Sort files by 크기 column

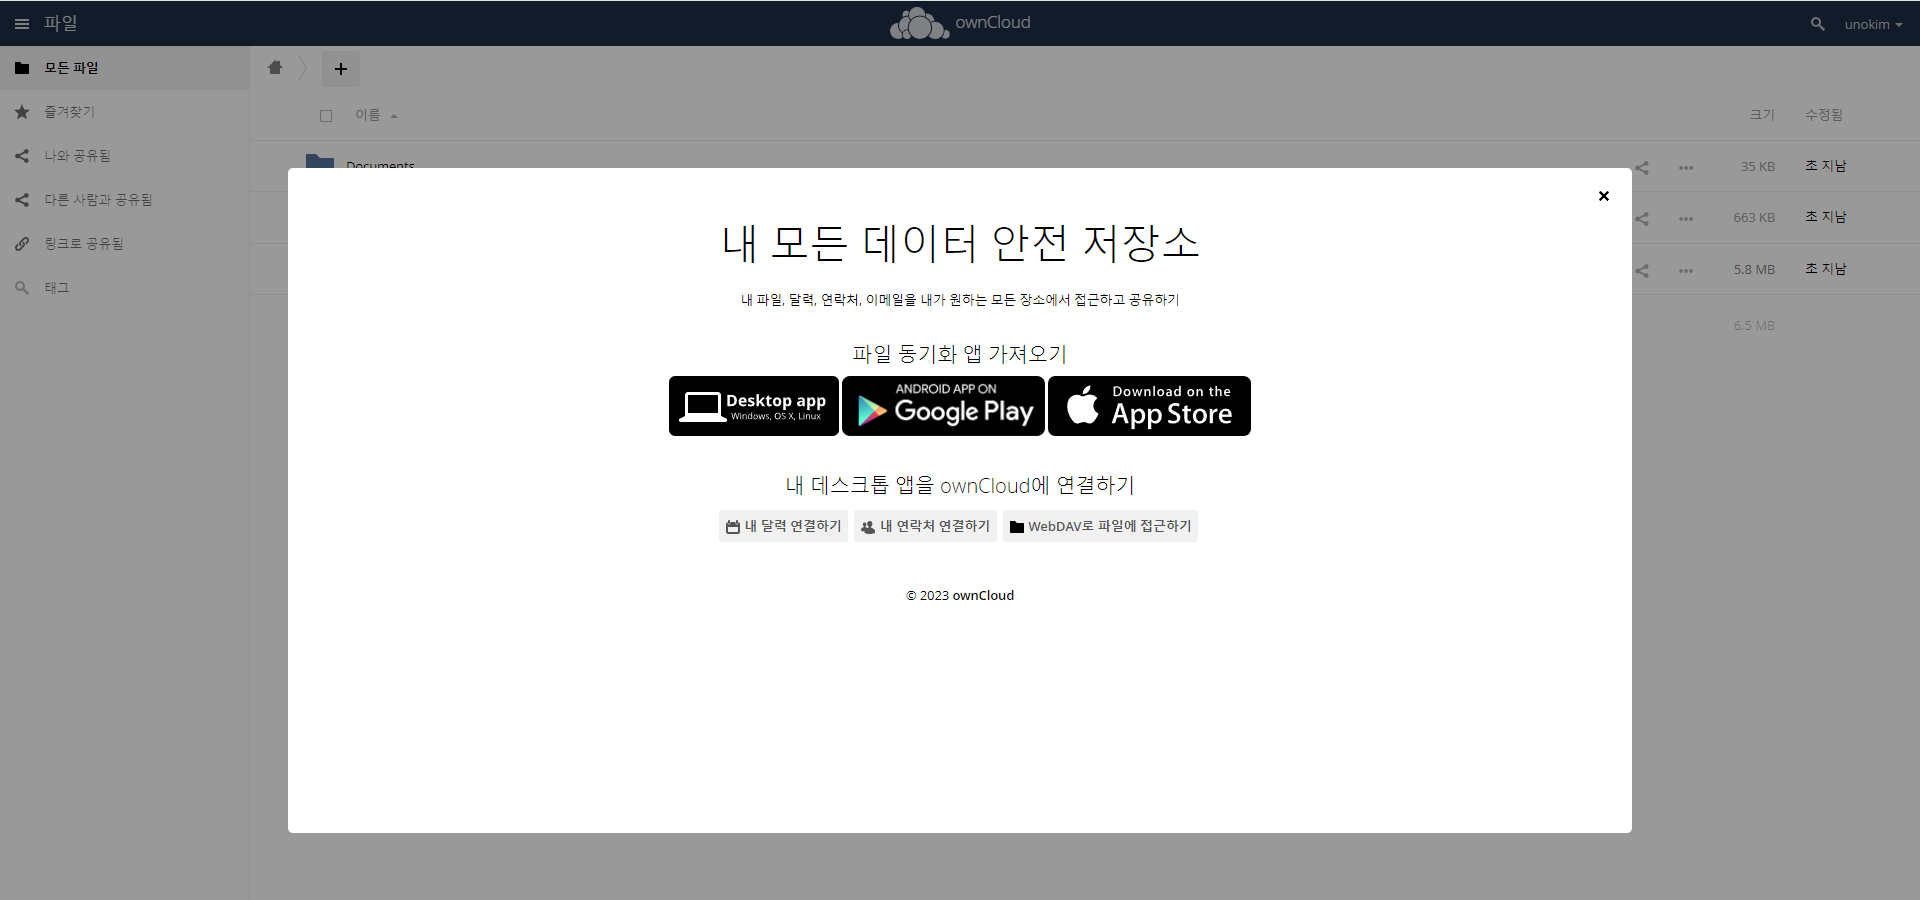pyautogui.click(x=1762, y=115)
